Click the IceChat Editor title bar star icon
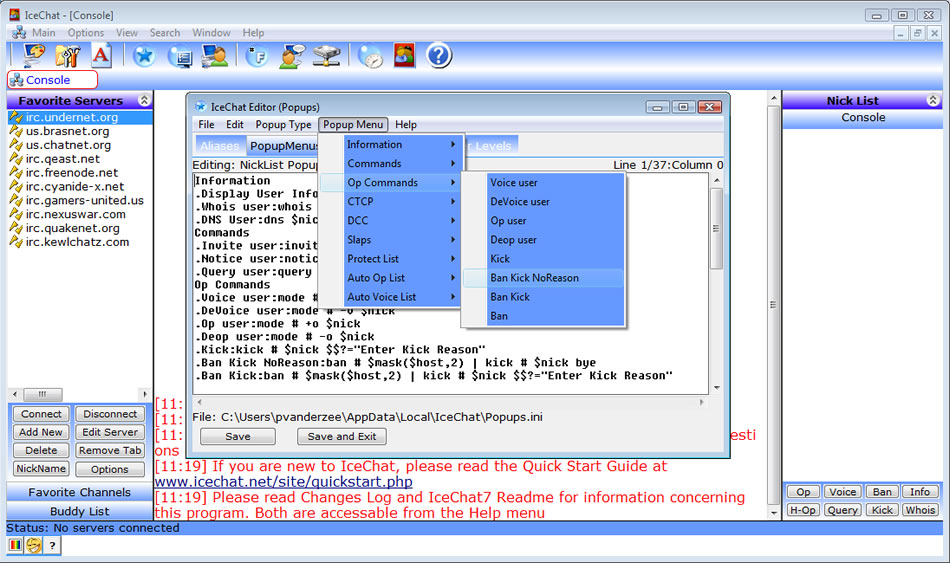This screenshot has height=564, width=950. (x=200, y=107)
